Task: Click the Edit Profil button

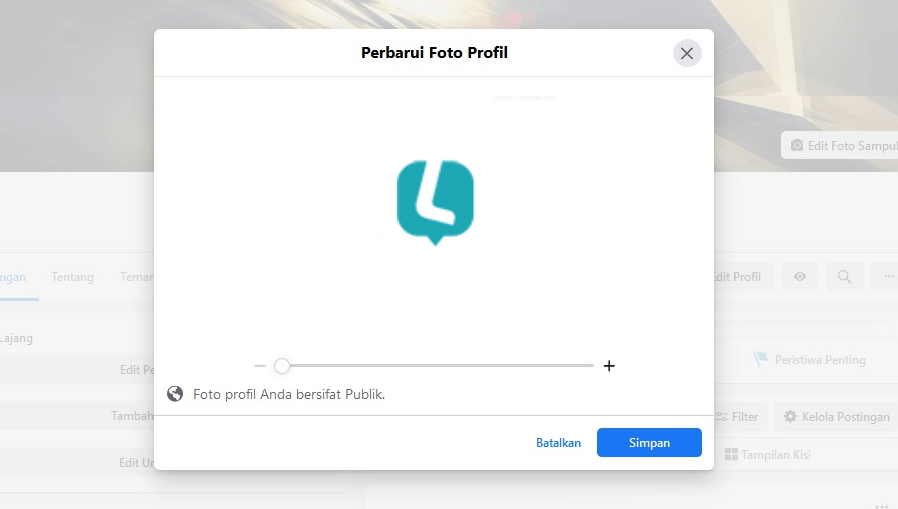Action: [740, 277]
